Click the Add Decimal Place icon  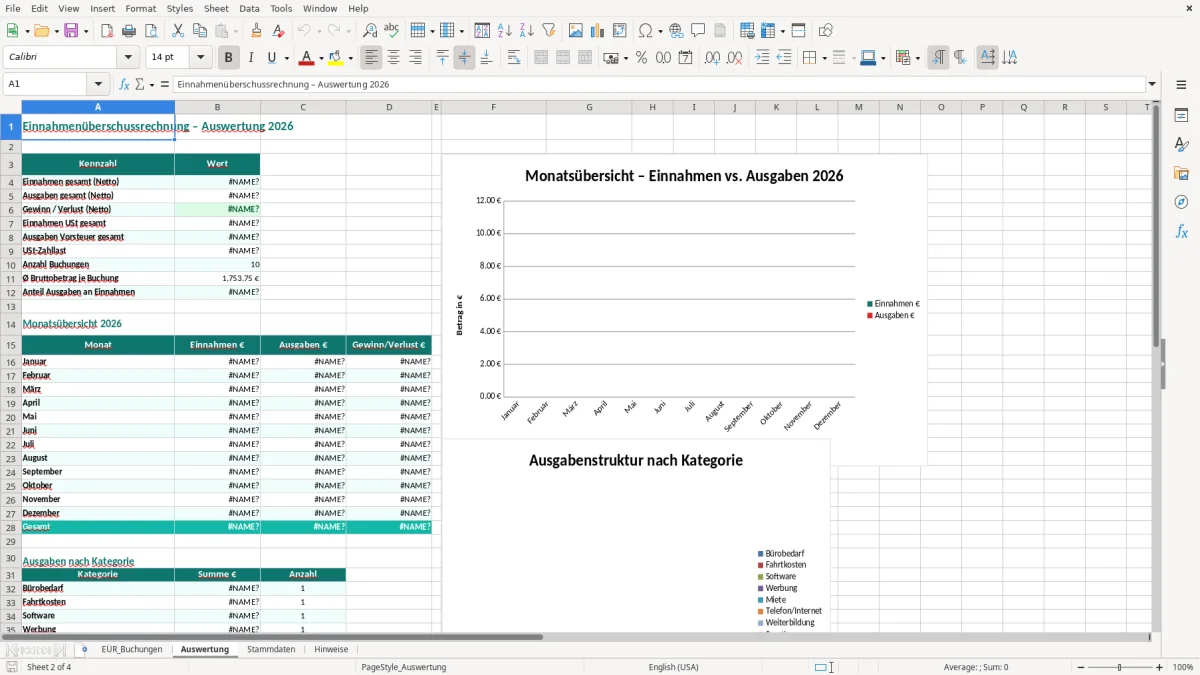tap(713, 58)
